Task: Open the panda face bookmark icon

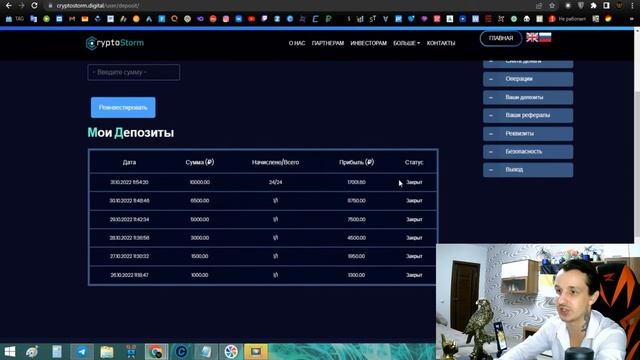Action: pos(527,19)
